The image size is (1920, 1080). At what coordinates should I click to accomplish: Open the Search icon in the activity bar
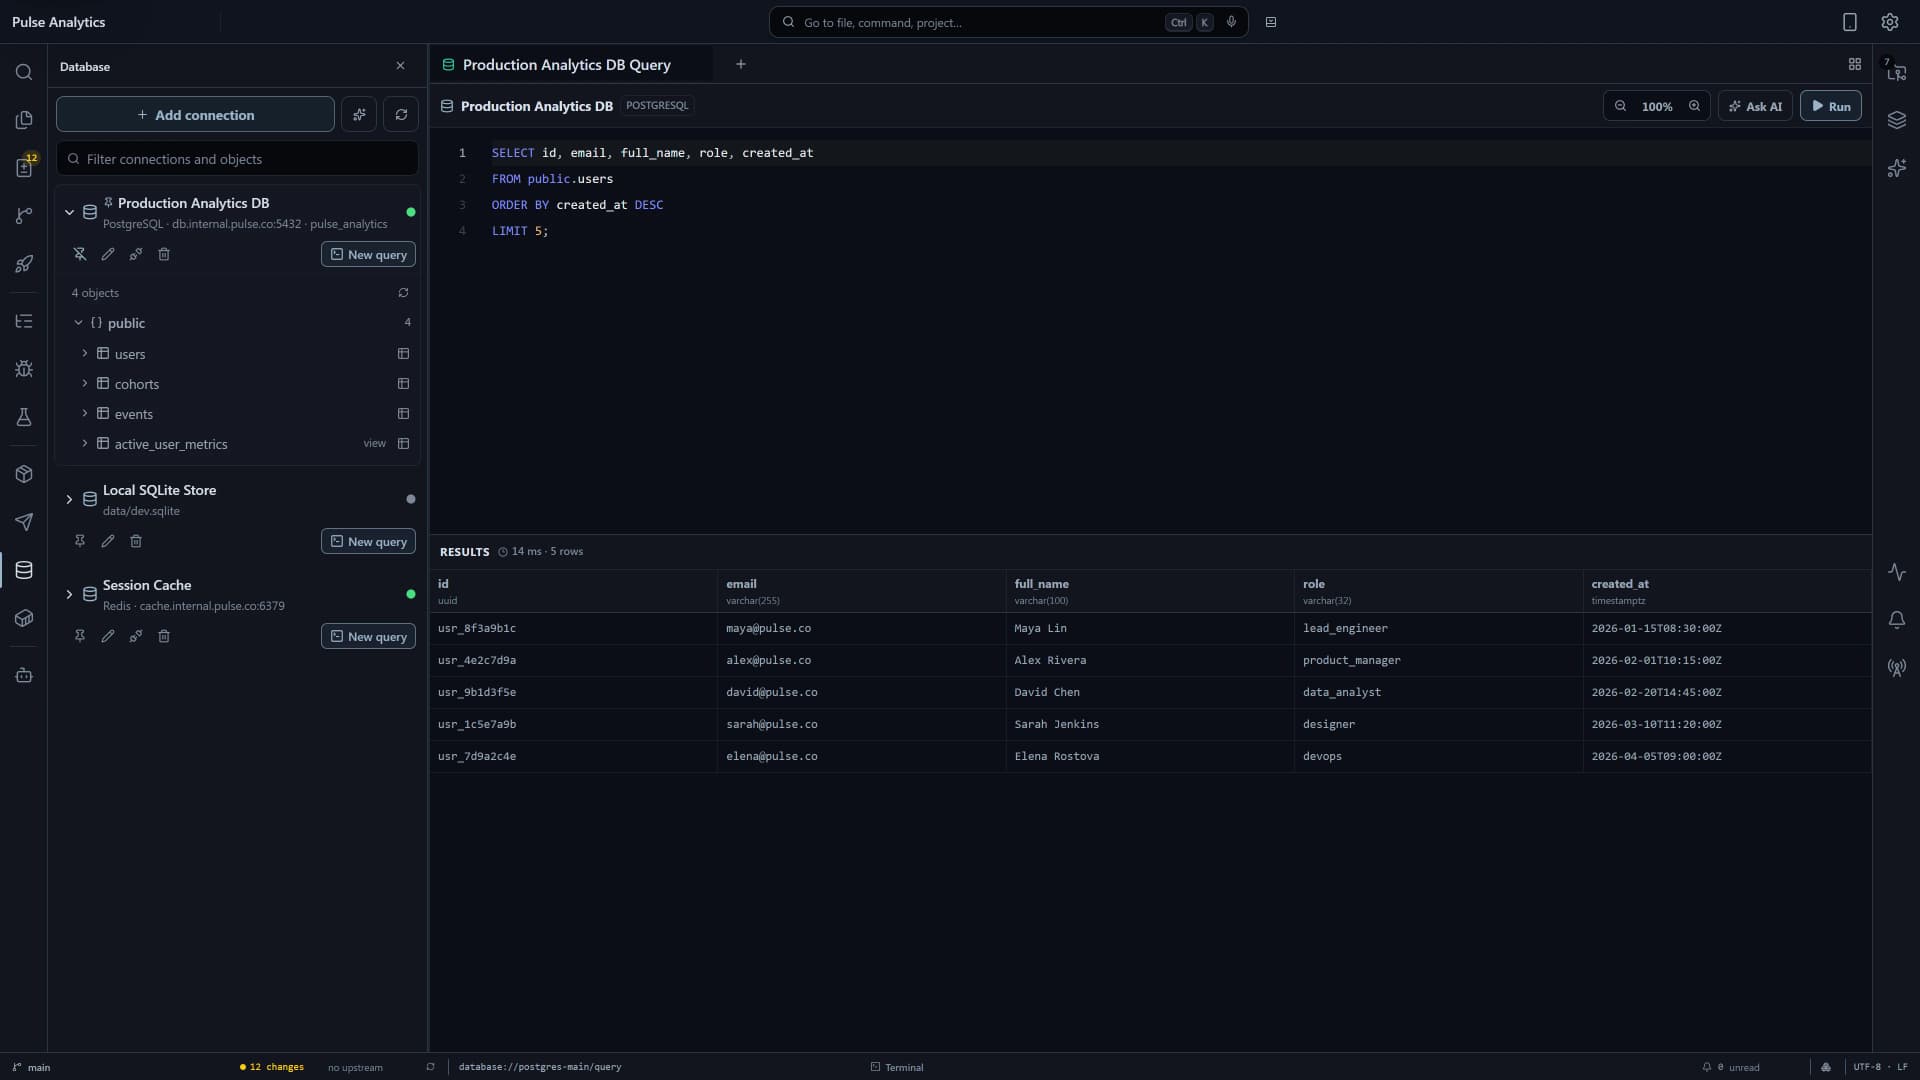point(24,72)
